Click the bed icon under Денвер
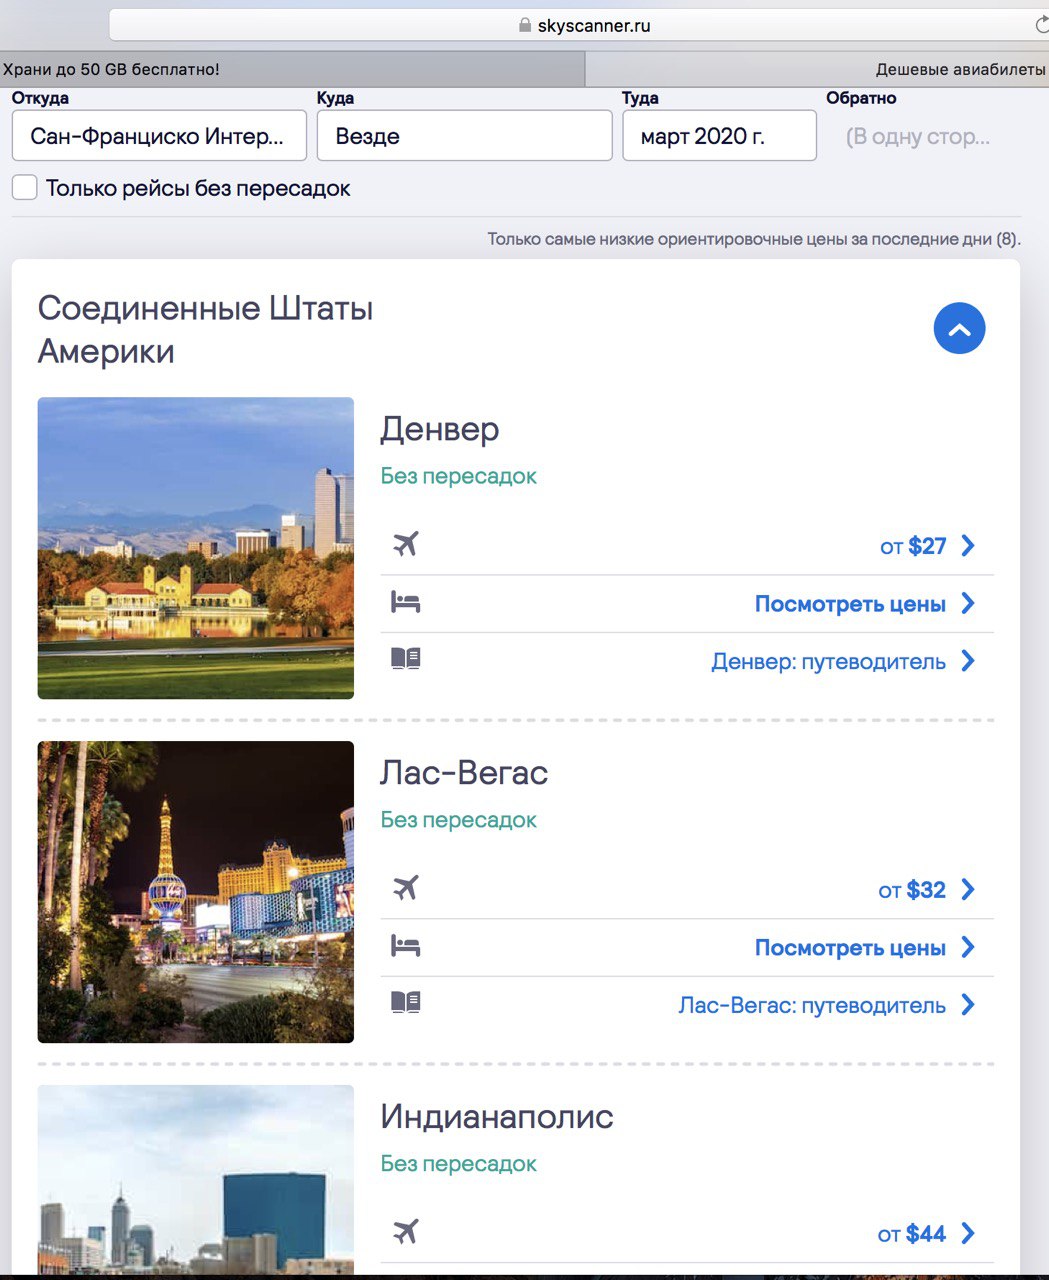Viewport: 1049px width, 1280px height. coord(405,602)
